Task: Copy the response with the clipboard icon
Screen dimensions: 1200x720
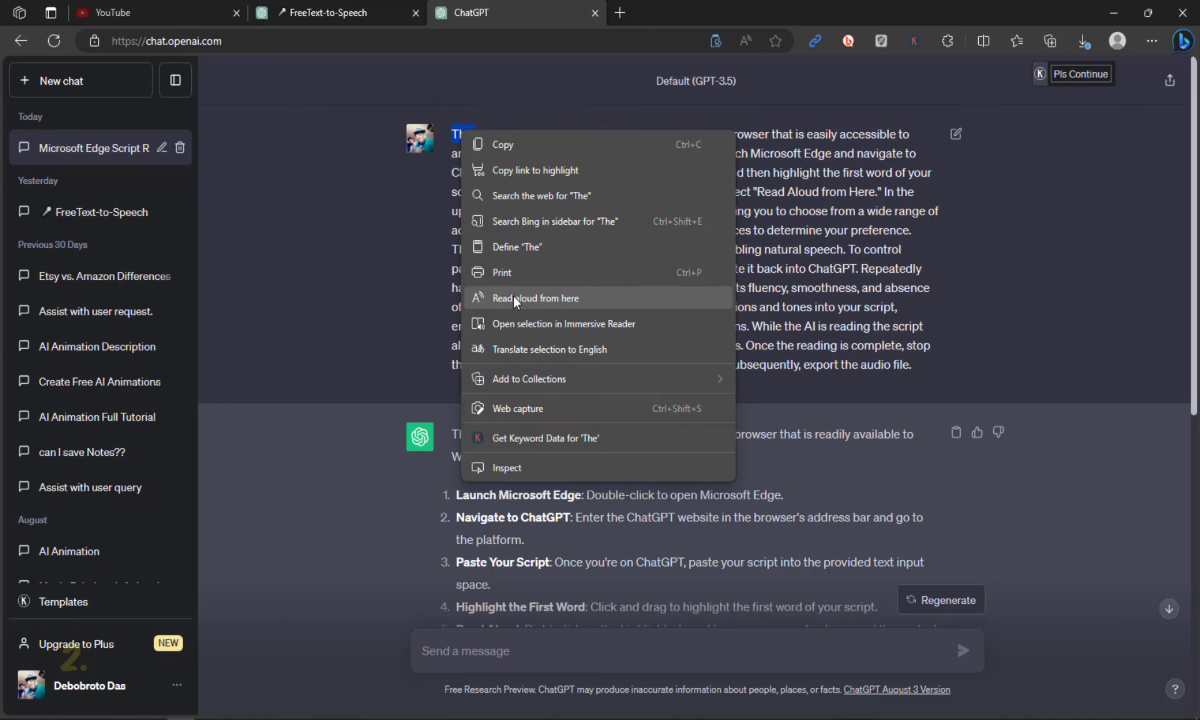Action: click(956, 433)
